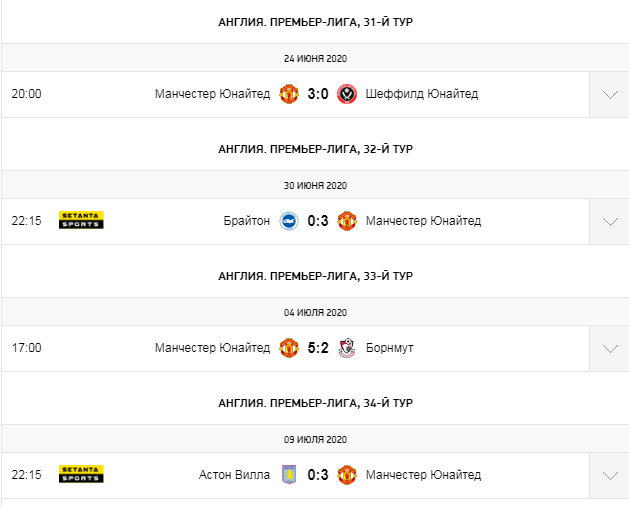Image resolution: width=629 pixels, height=507 pixels.
Task: Open the Борнмут team link
Action: (x=390, y=348)
